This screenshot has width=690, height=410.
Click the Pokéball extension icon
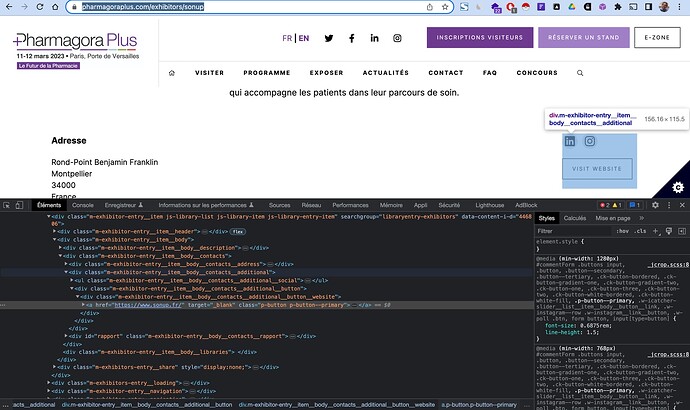coord(525,7)
